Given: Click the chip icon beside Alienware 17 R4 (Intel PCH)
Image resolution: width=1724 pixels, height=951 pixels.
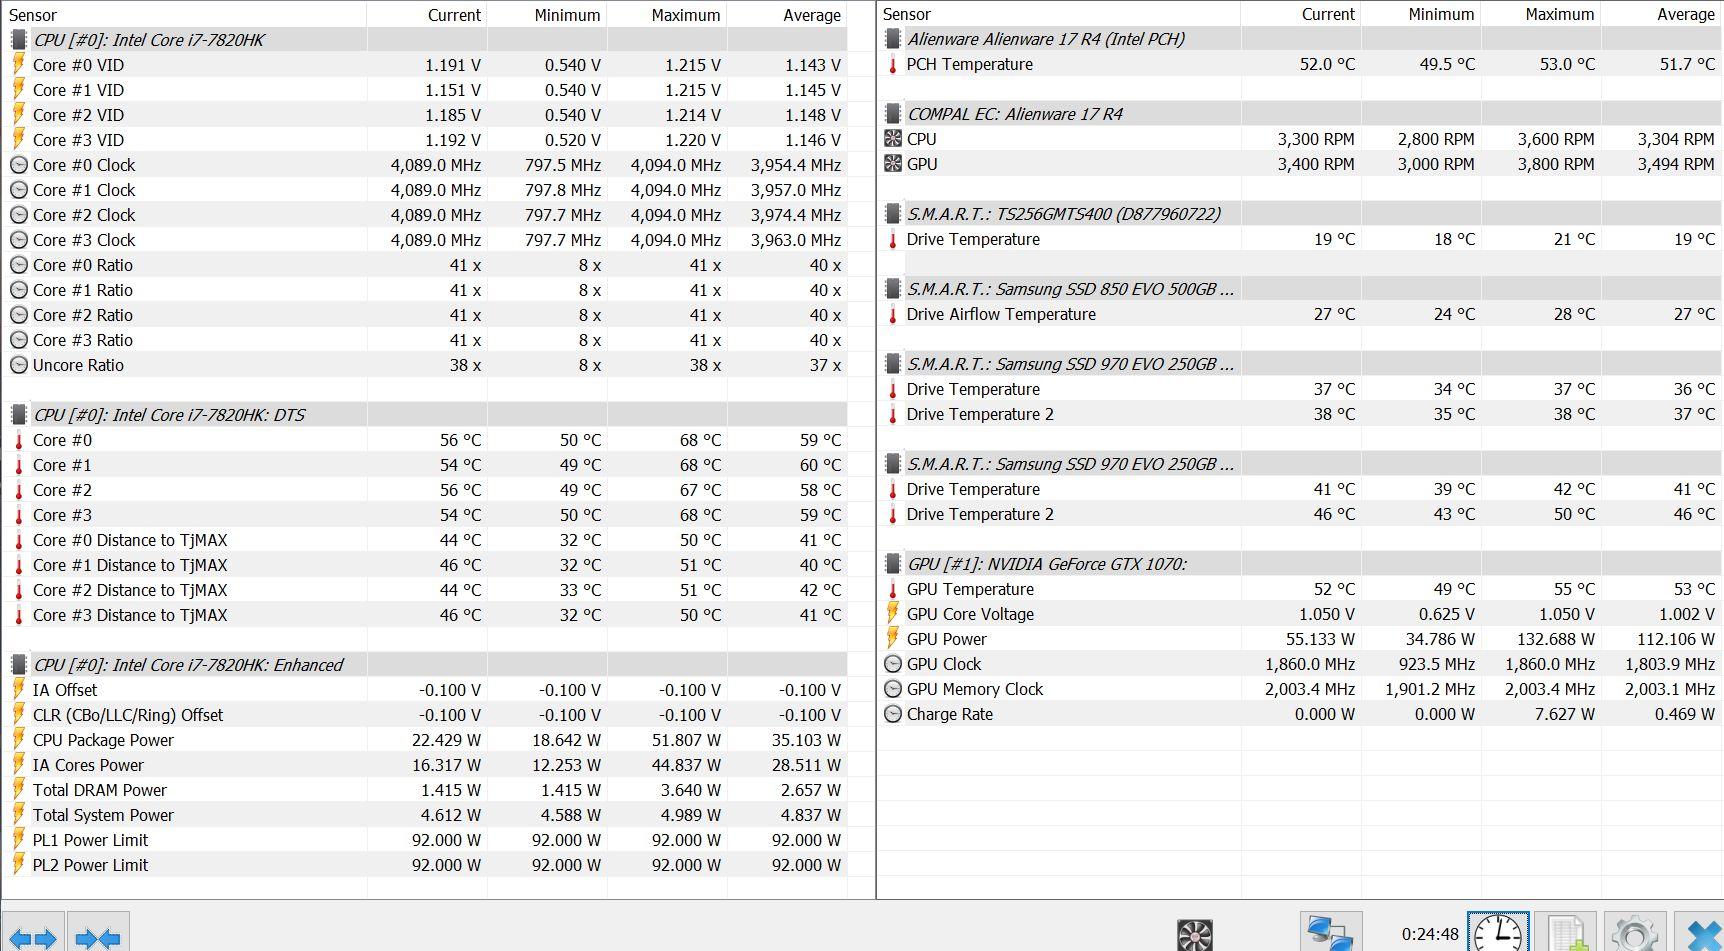Looking at the screenshot, I should click(x=893, y=39).
